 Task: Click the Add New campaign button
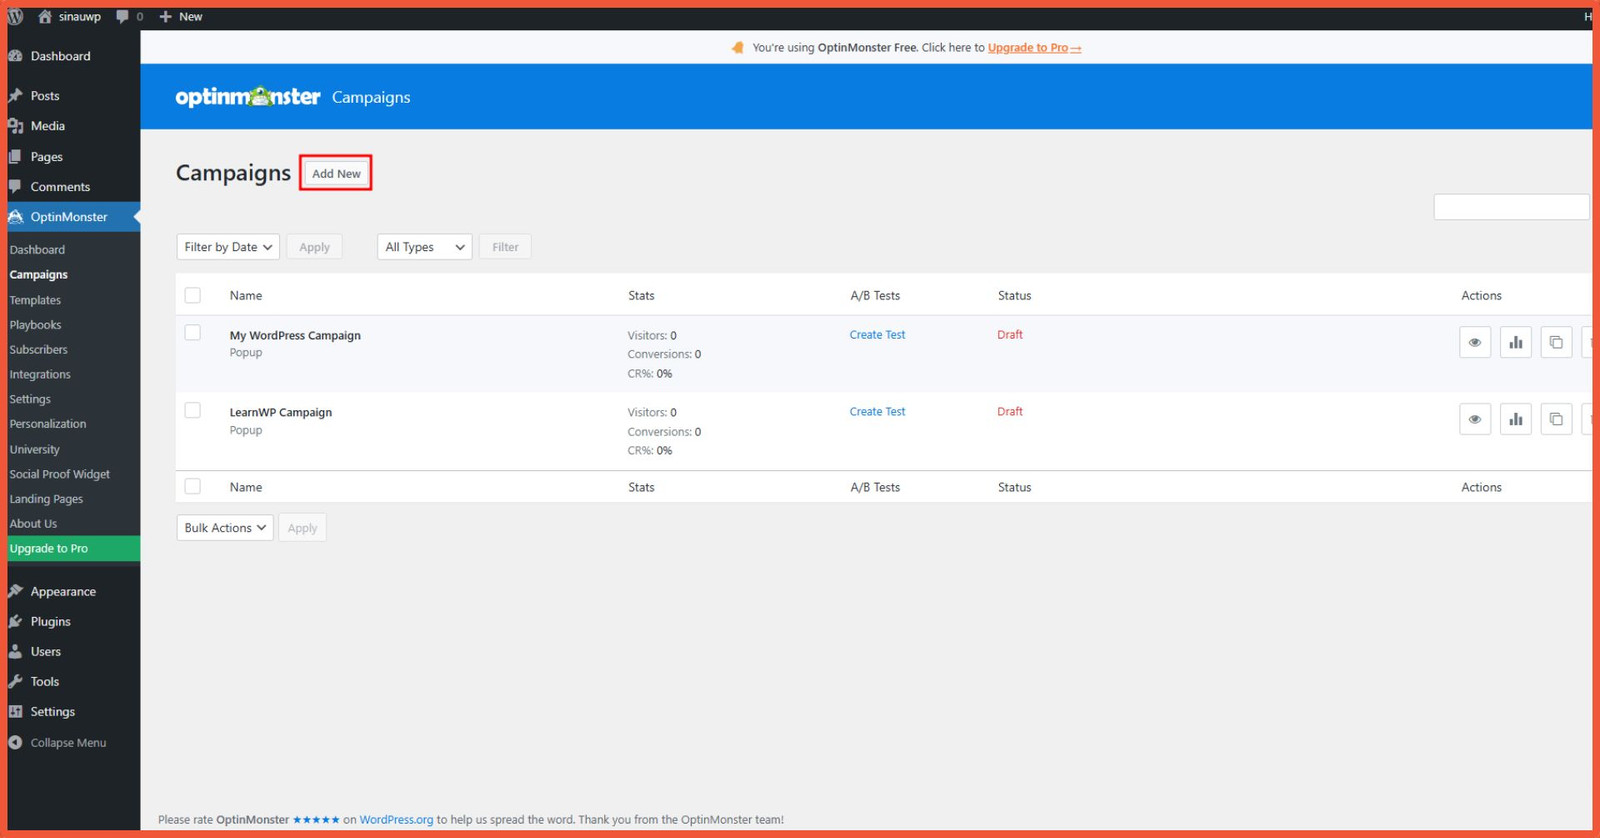tap(336, 173)
